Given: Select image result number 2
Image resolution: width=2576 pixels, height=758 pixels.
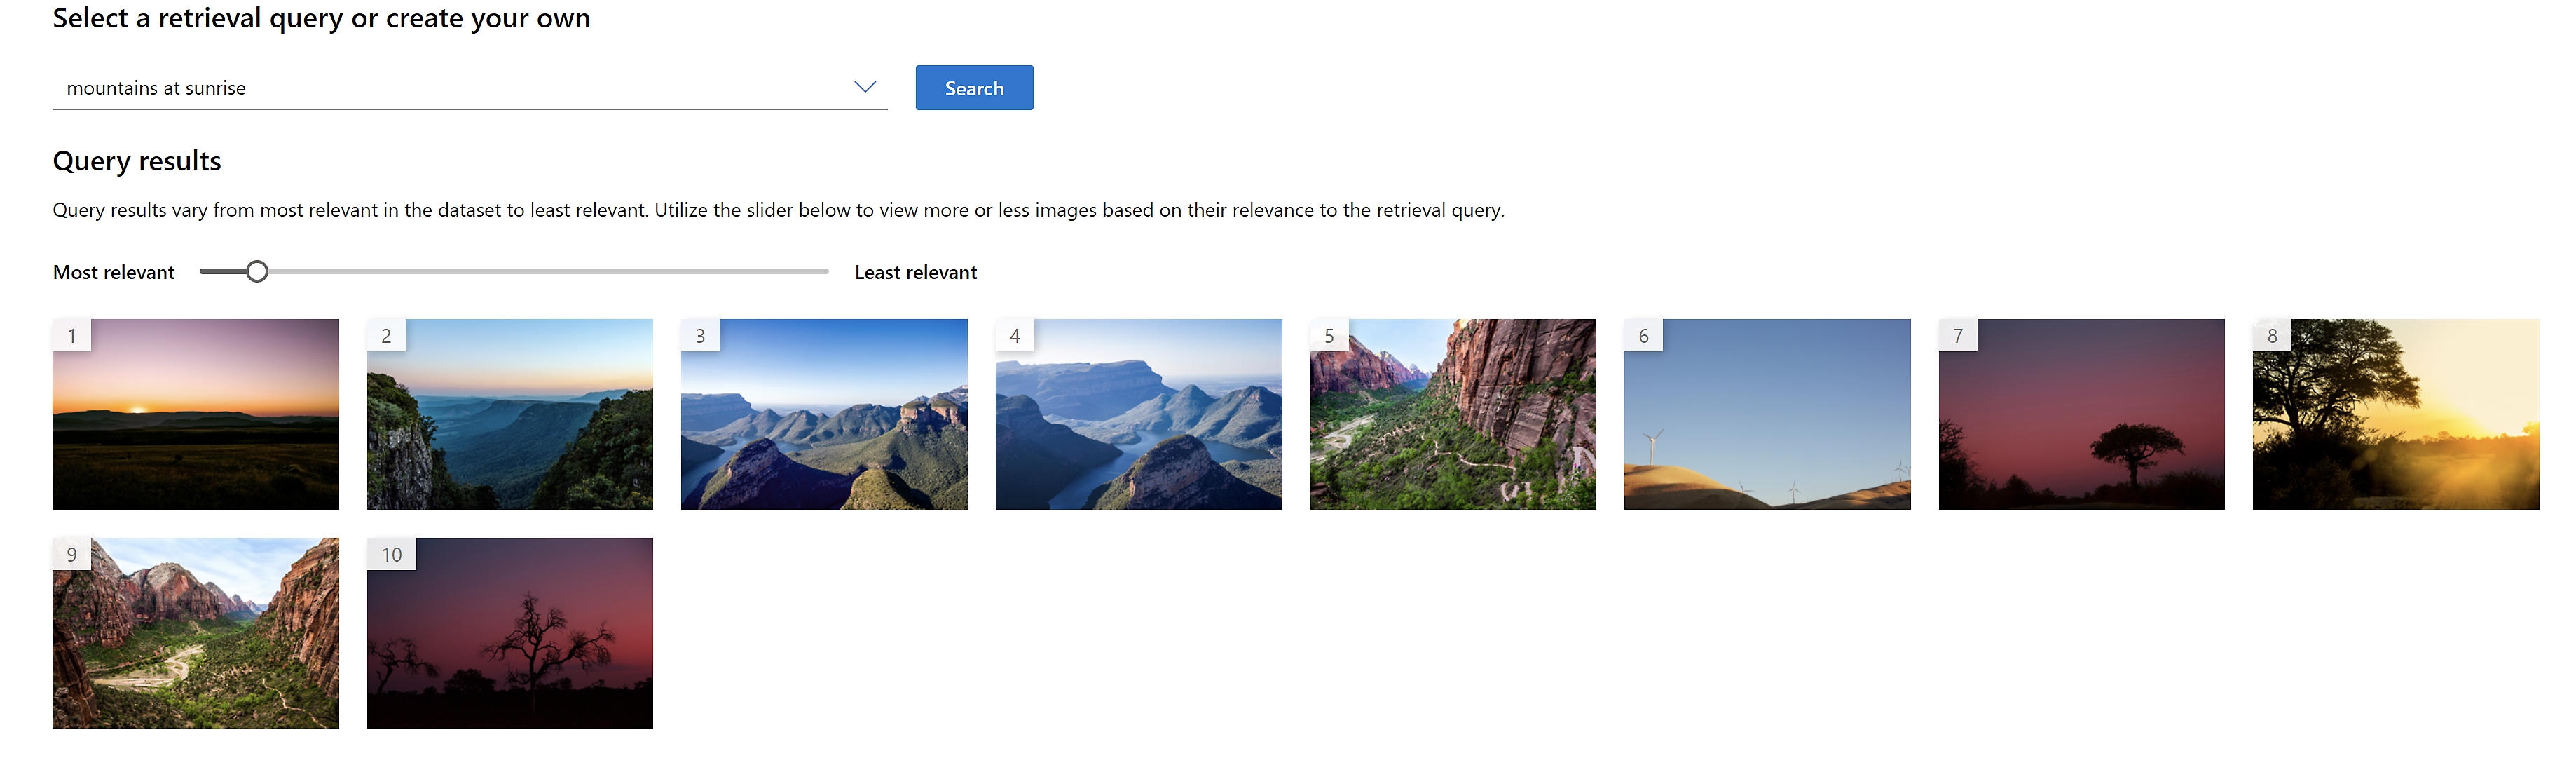Looking at the screenshot, I should [x=509, y=414].
